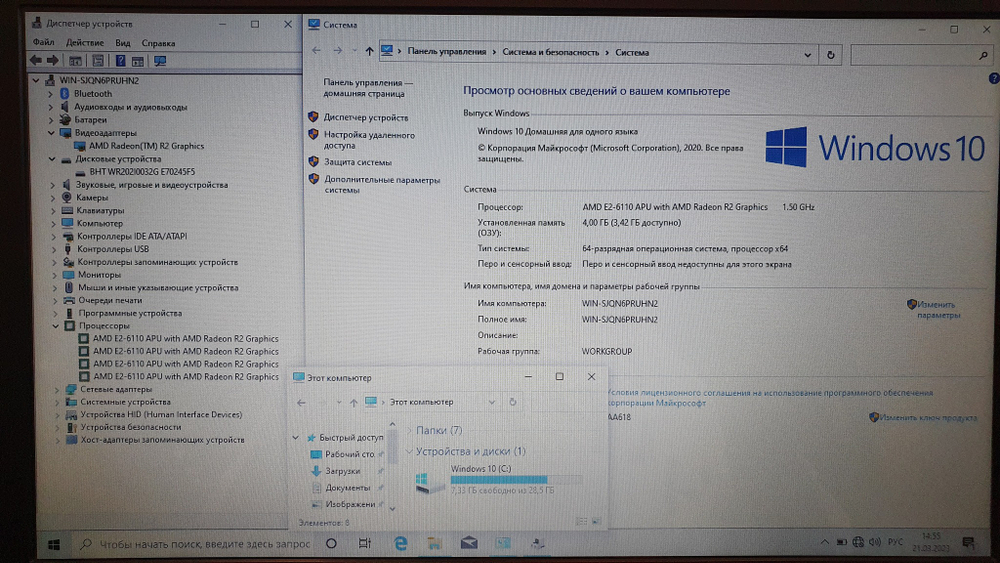Select the Очереди печати printer icon

tap(68, 300)
